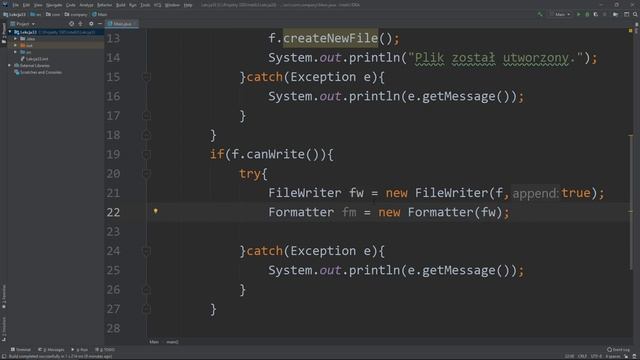Click the locate-in-project target icon
This screenshot has height=360, width=640.
click(71, 24)
